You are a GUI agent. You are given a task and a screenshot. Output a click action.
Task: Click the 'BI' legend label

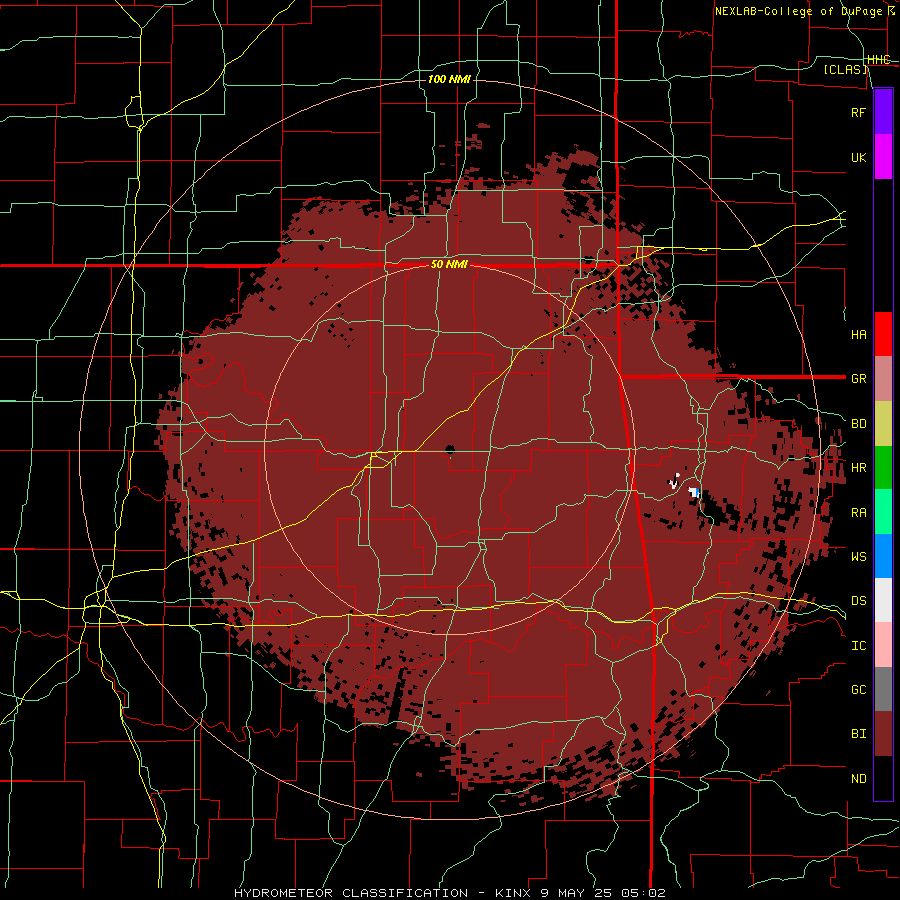pyautogui.click(x=858, y=734)
